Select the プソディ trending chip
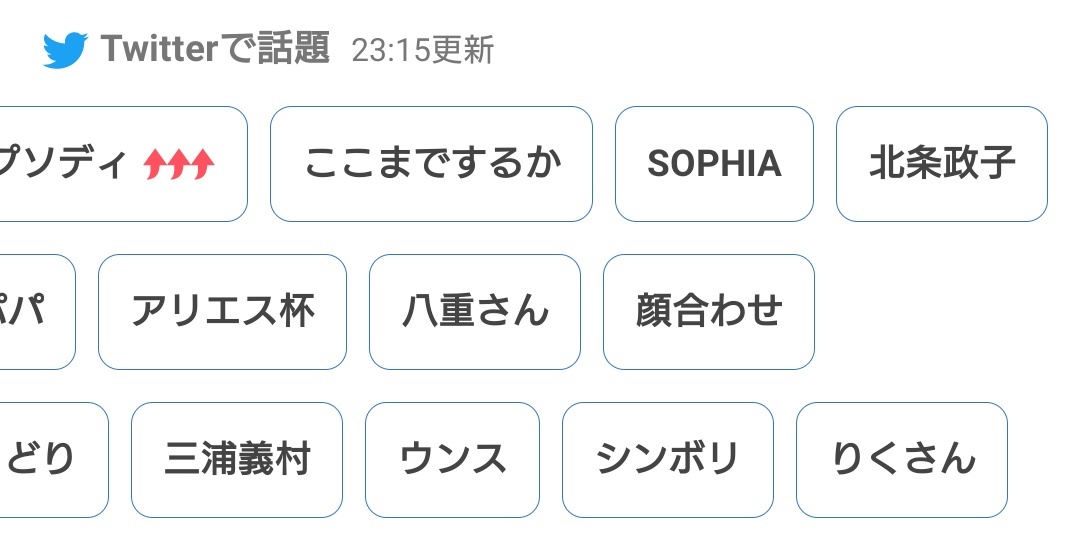Image resolution: width=1080 pixels, height=538 pixels. pyautogui.click(x=123, y=164)
